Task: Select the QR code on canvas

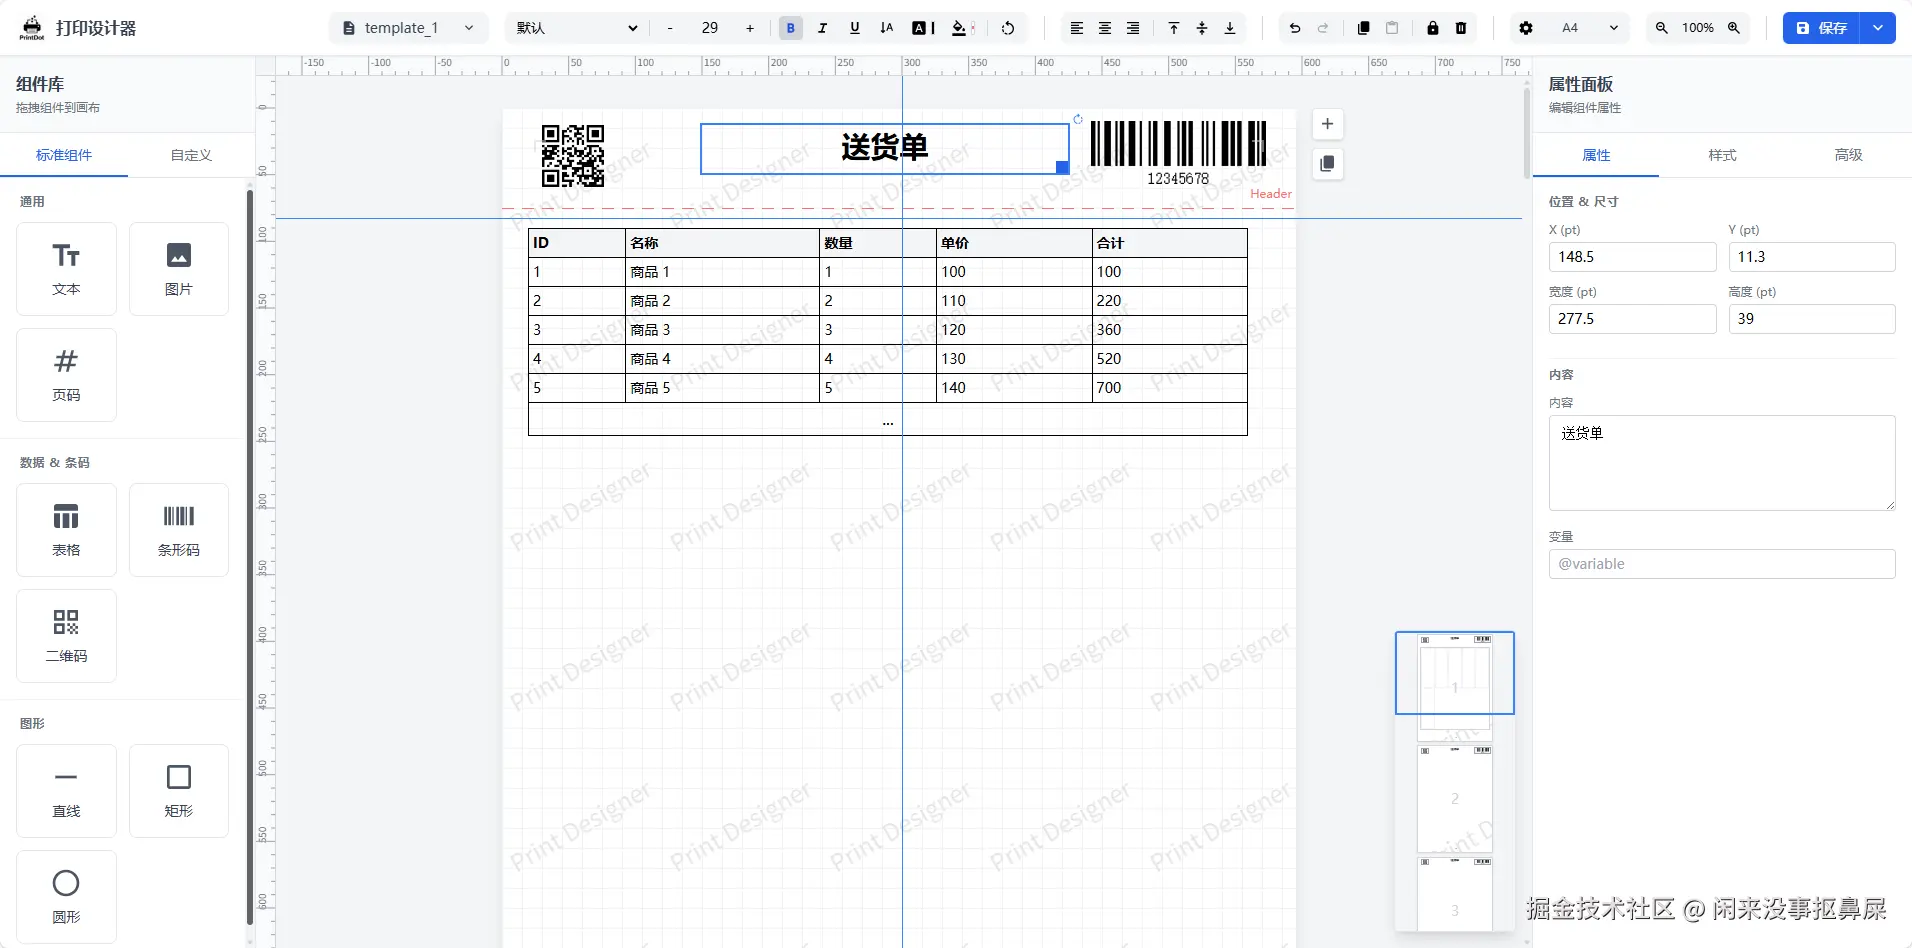Action: (x=573, y=156)
